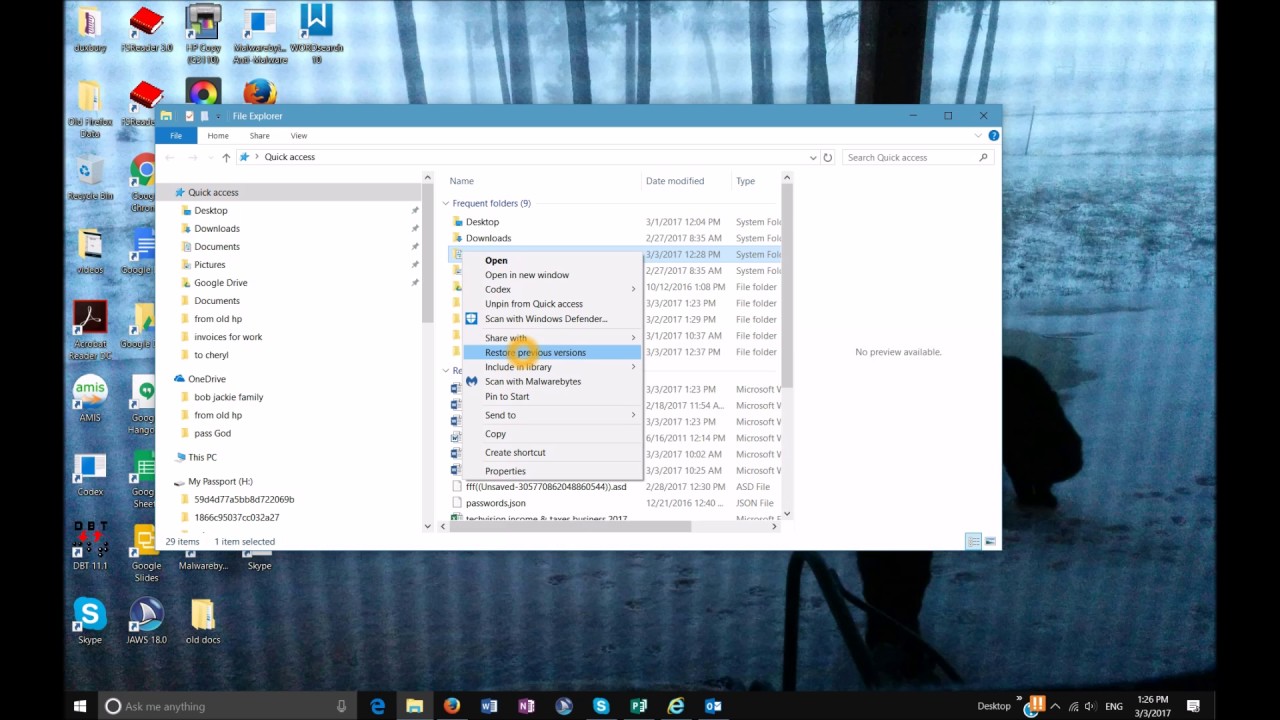Open Word from the taskbar

[489, 706]
